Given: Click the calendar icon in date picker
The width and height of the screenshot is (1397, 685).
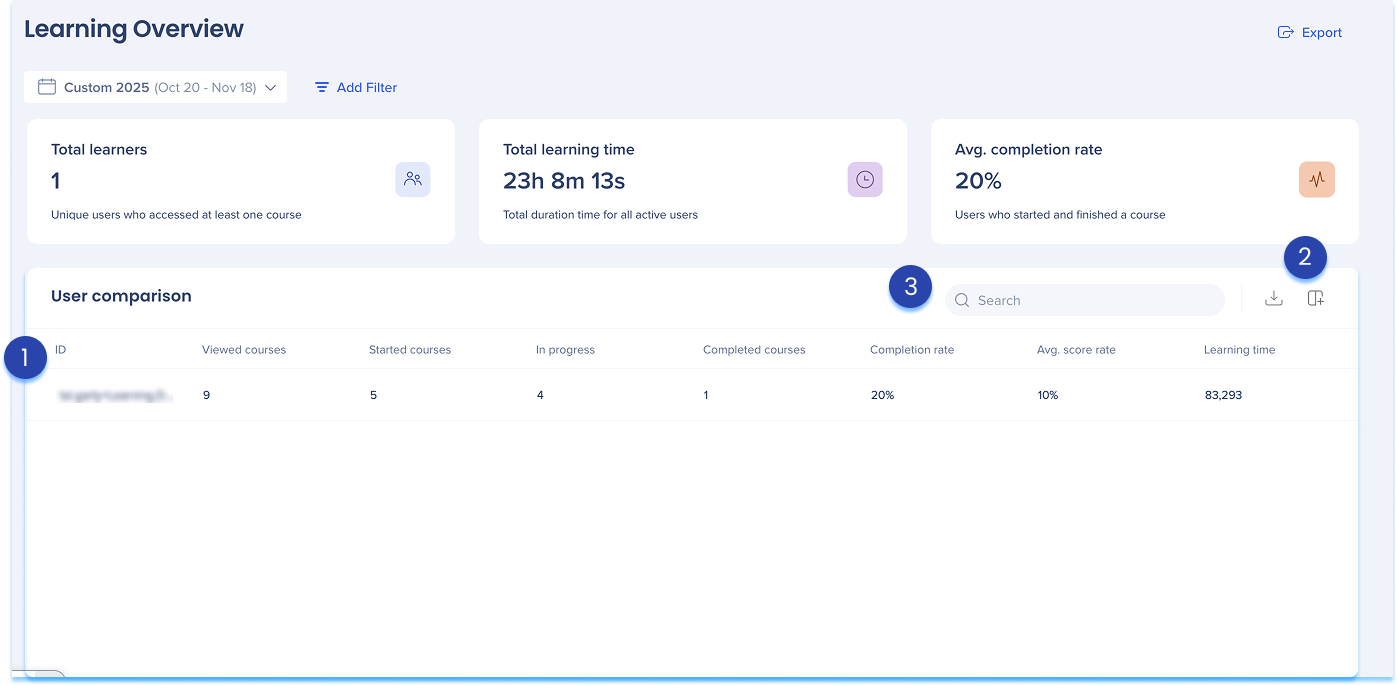Looking at the screenshot, I should pyautogui.click(x=46, y=87).
